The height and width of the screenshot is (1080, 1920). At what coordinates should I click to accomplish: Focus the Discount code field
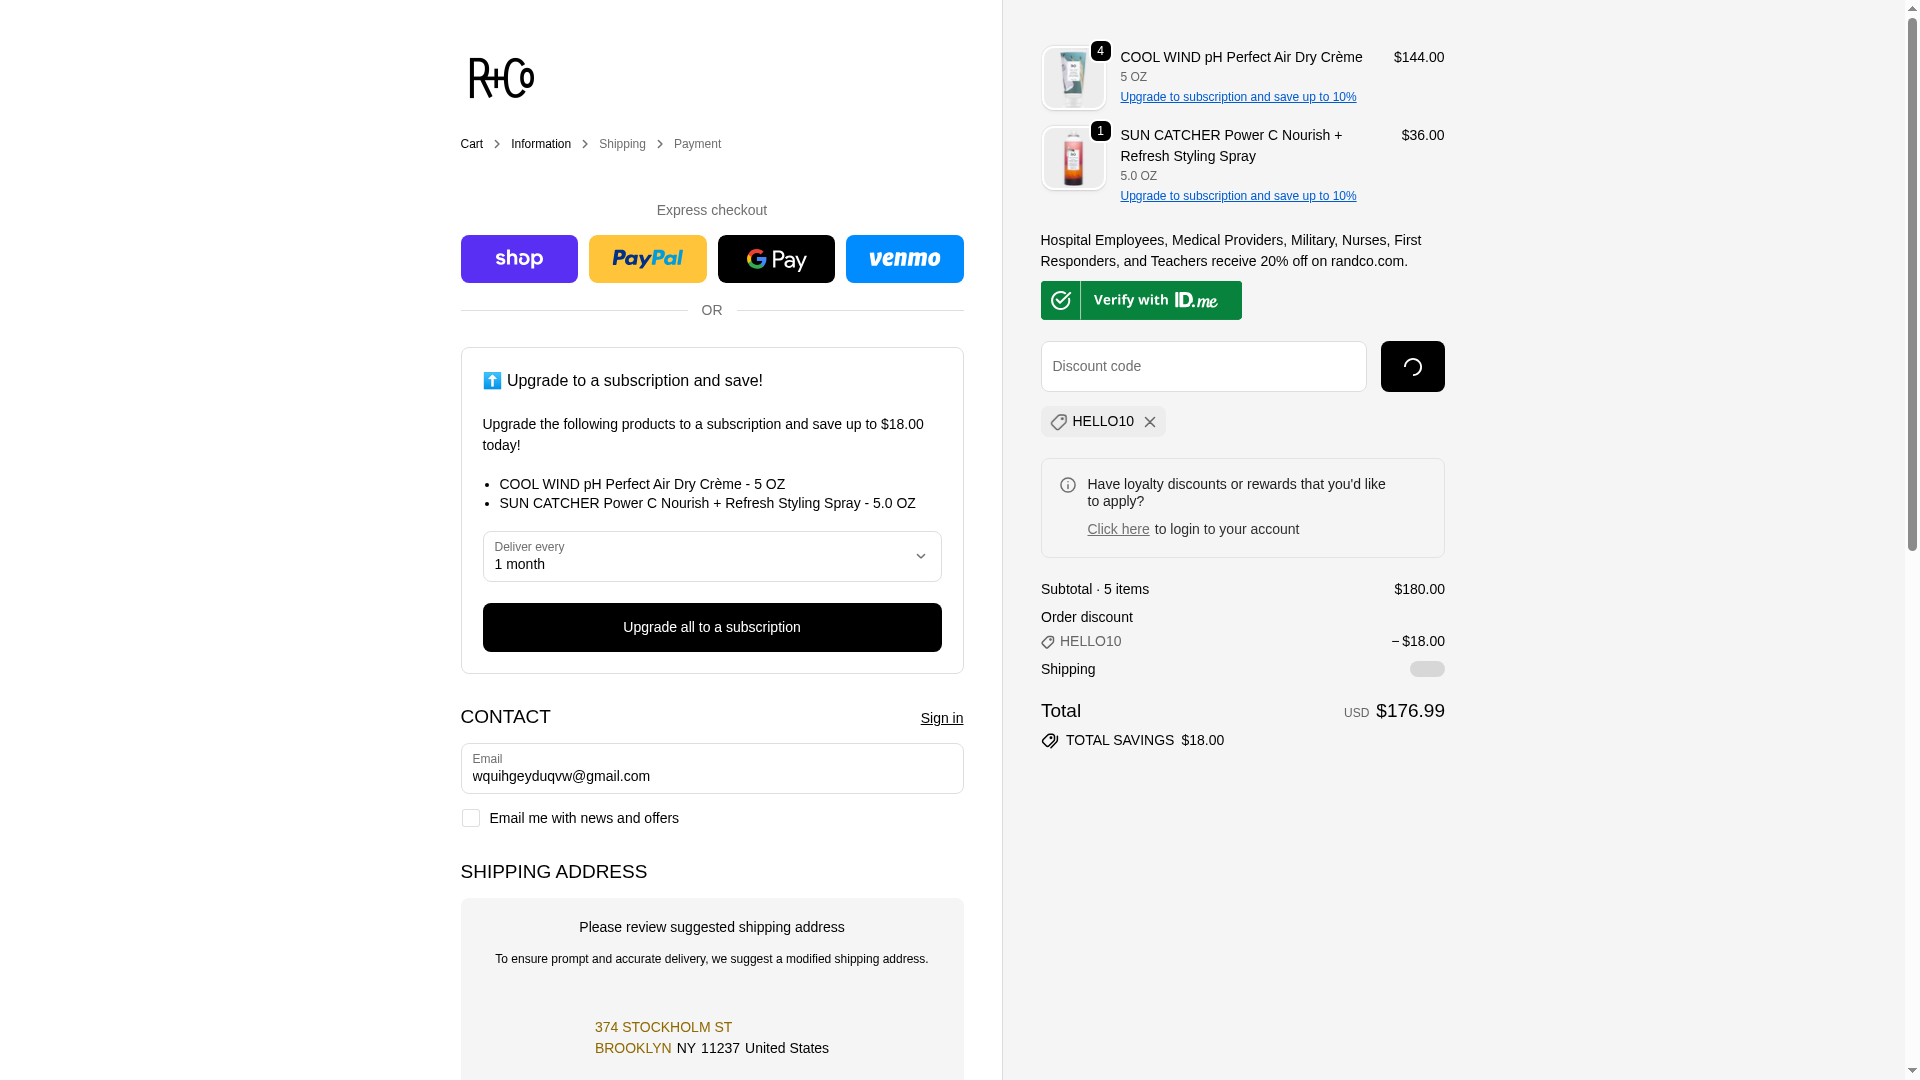[x=1203, y=366]
